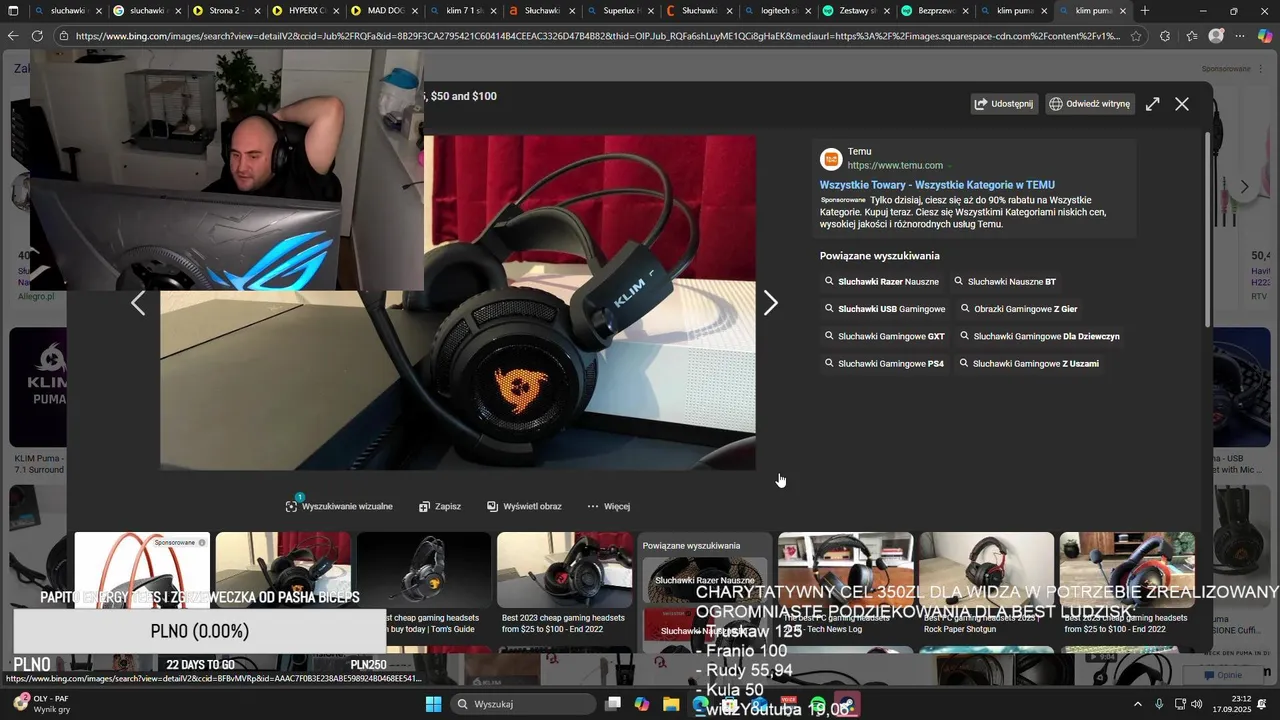Viewport: 1280px width, 720px height.
Task: Search related: Słuchawki Gamingowe Z Uszami
Action: (1029, 363)
